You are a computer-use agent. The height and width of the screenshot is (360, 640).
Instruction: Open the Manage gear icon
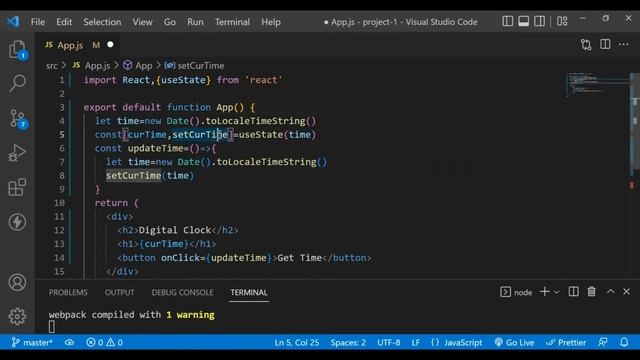point(17,316)
